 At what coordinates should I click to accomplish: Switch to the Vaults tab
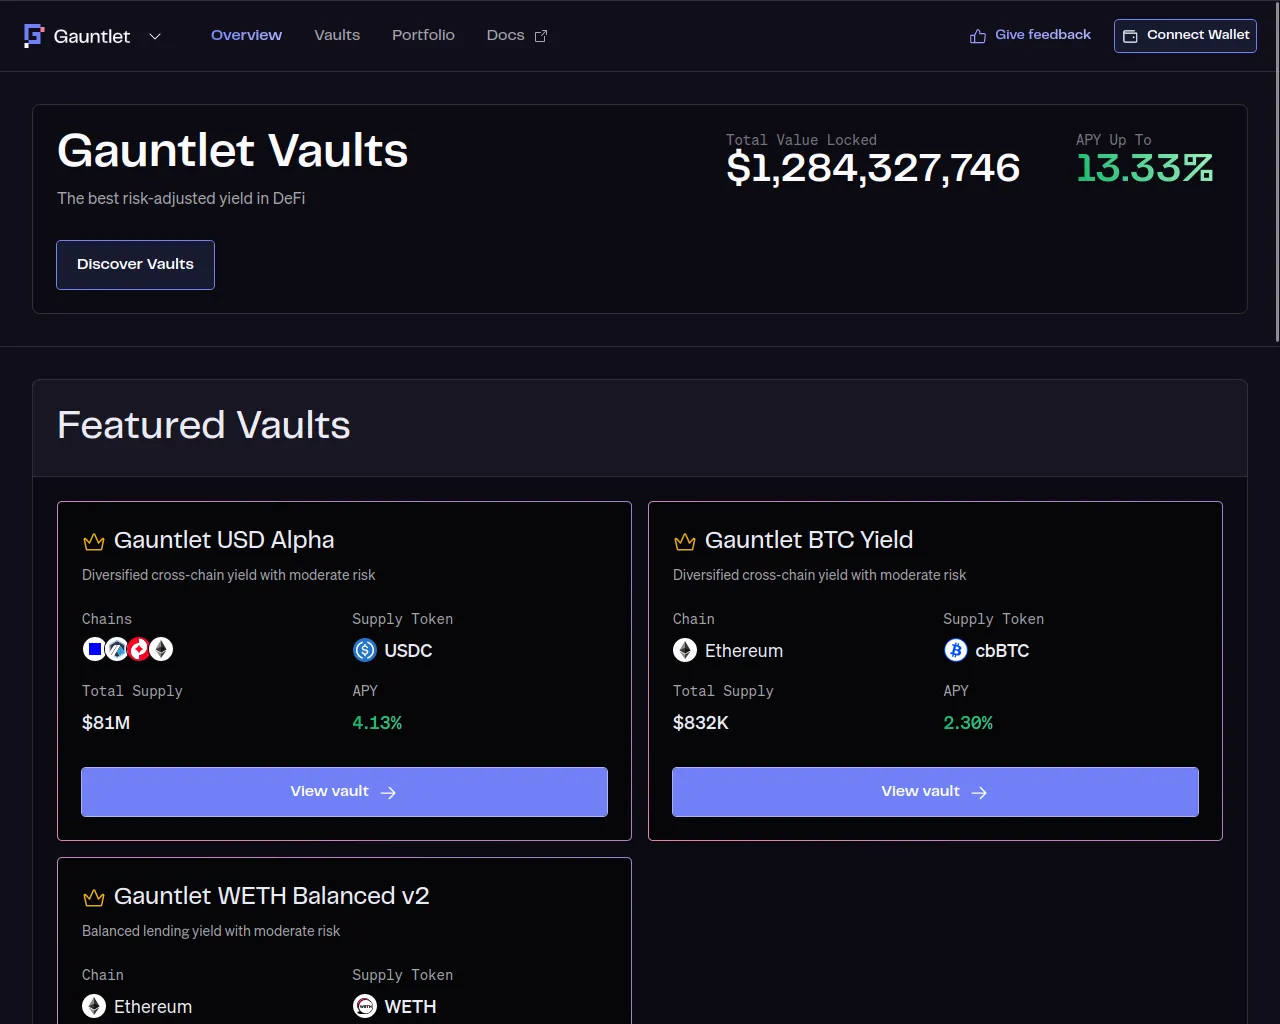pos(337,35)
